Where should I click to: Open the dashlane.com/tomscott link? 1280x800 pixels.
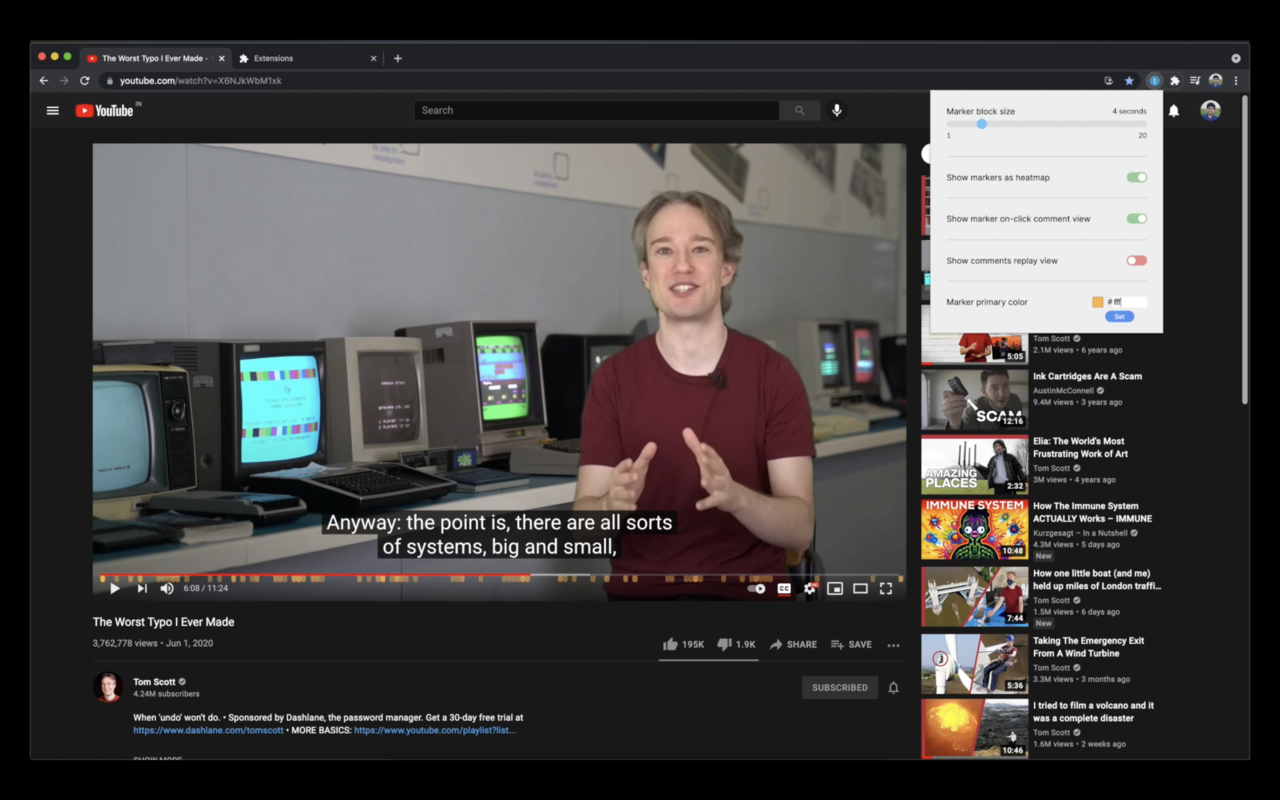(208, 730)
